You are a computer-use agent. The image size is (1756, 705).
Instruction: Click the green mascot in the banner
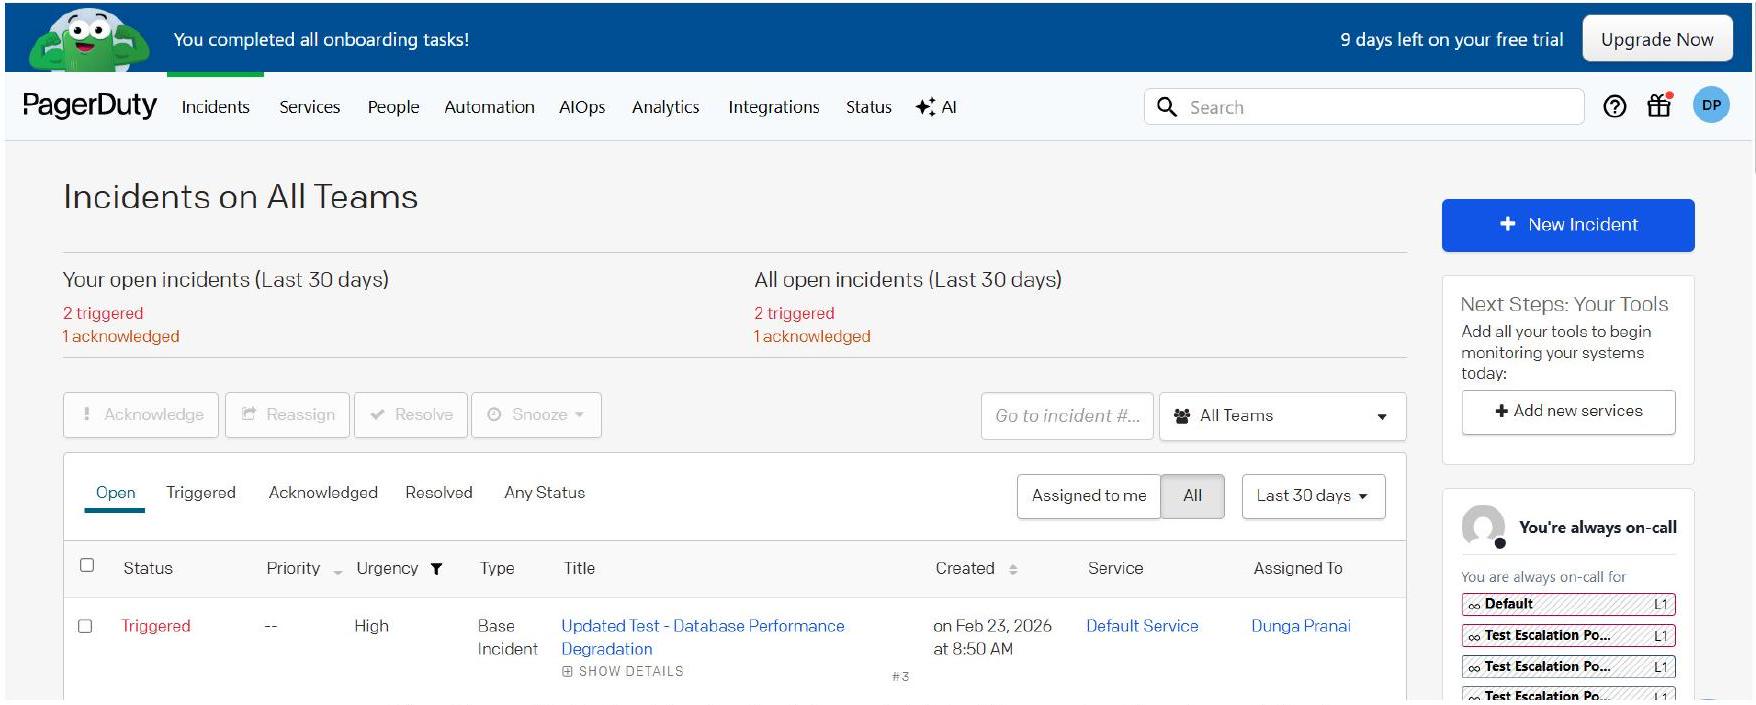pyautogui.click(x=89, y=40)
